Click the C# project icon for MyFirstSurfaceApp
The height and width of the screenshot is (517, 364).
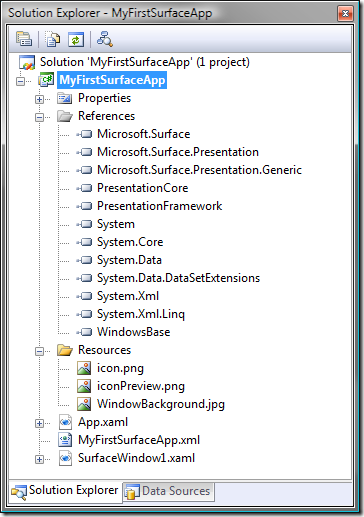coord(46,80)
